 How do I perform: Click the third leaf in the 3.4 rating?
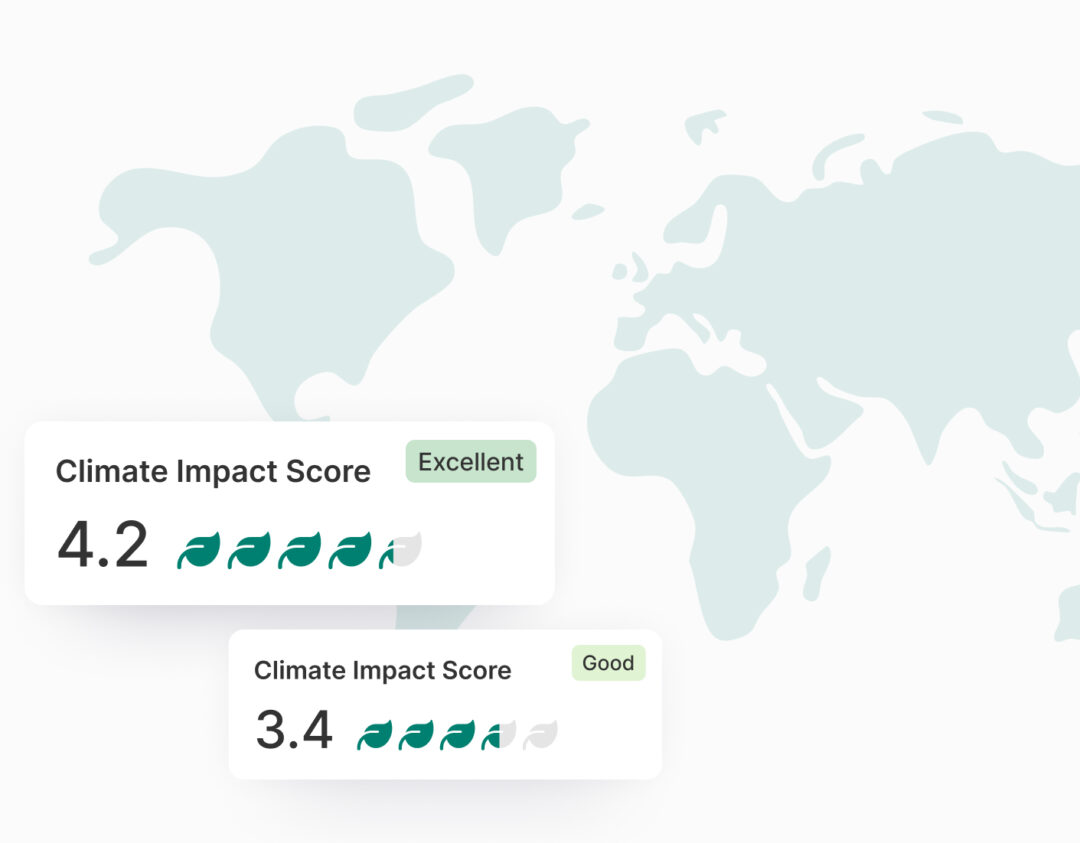(458, 735)
